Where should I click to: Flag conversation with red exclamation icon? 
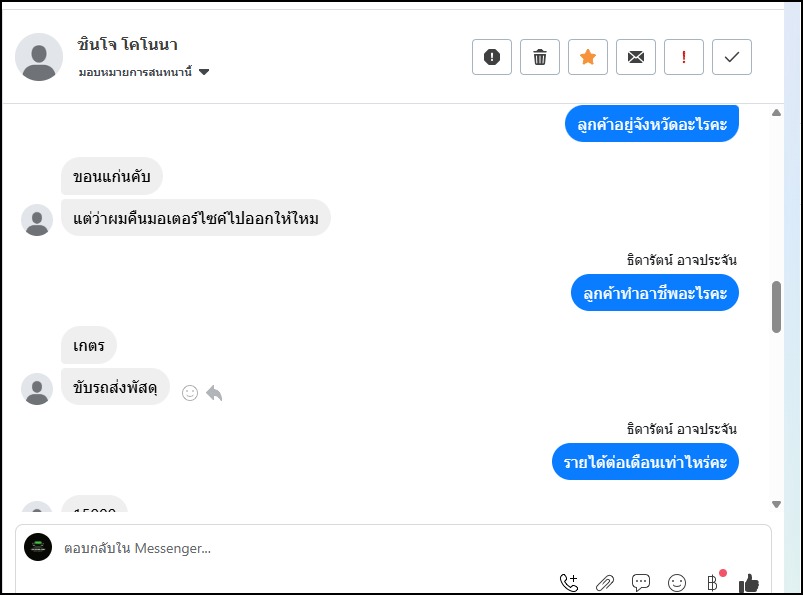[684, 57]
